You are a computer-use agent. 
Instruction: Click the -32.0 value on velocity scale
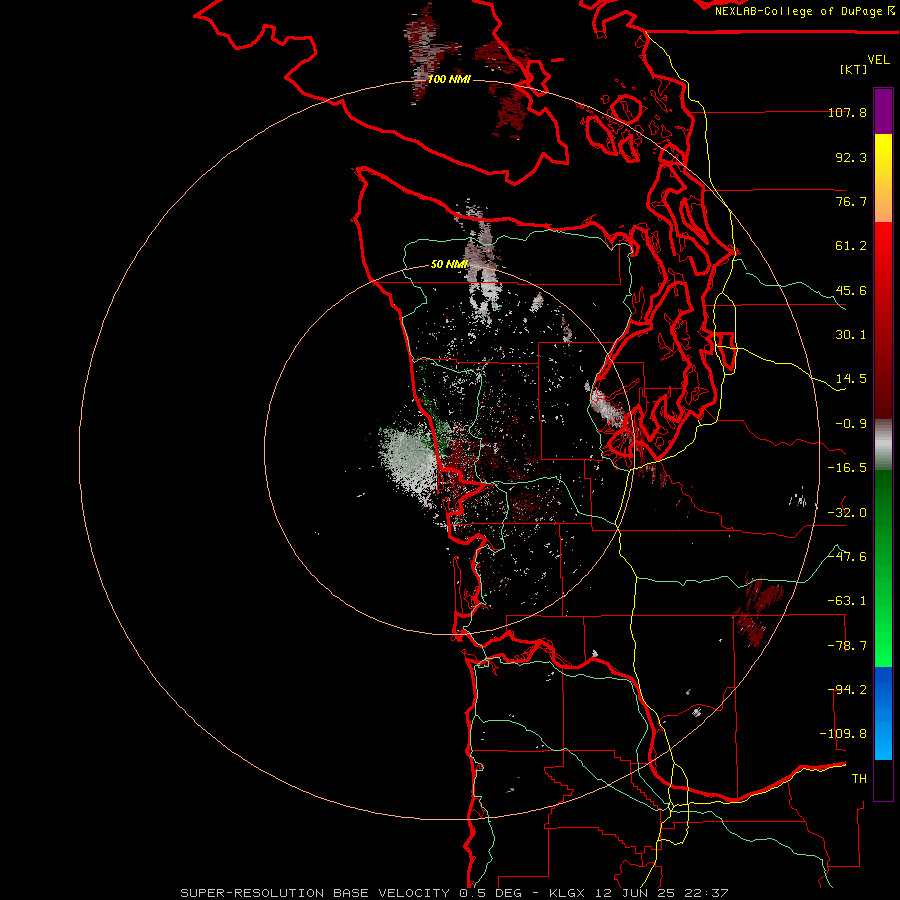click(x=847, y=513)
